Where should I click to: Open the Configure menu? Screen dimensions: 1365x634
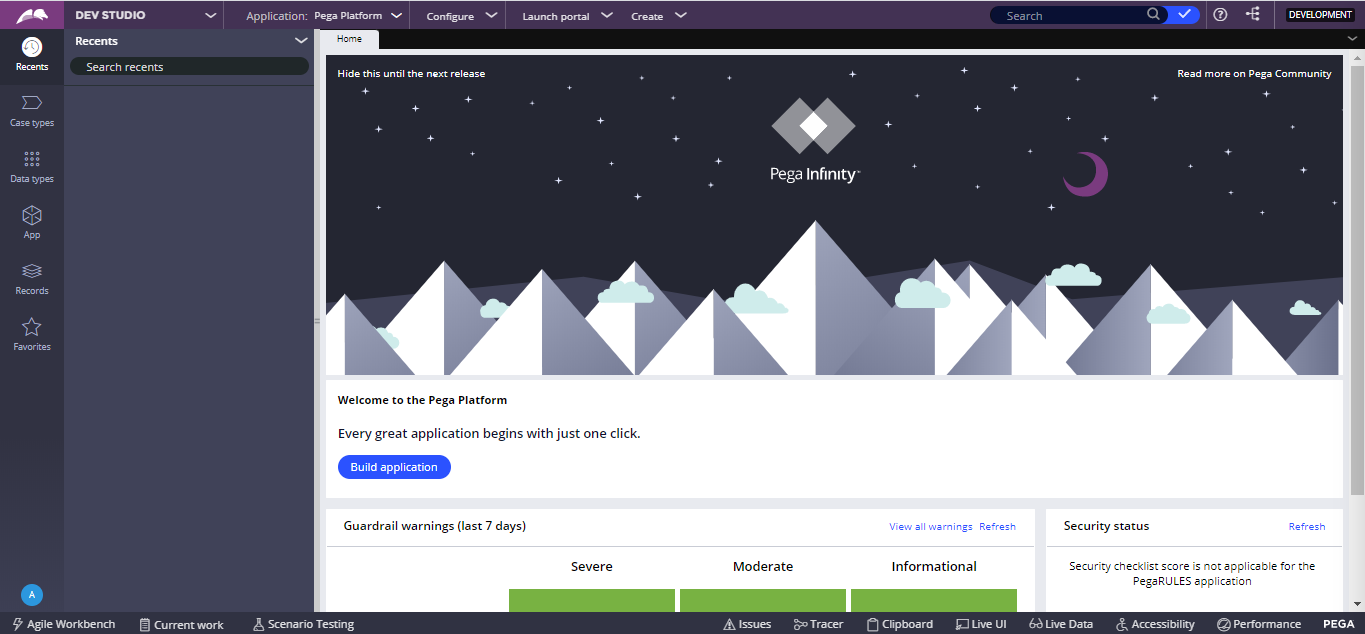coord(461,15)
